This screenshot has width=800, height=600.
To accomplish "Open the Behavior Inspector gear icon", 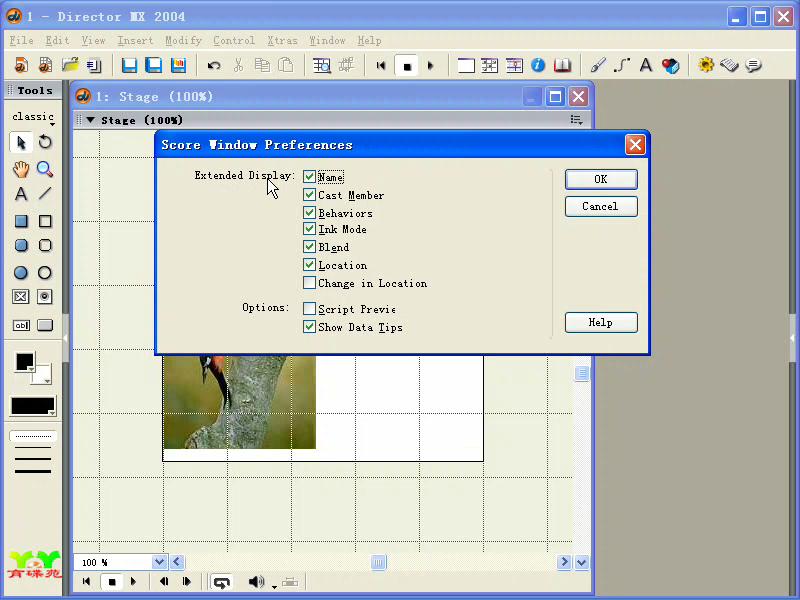I will pyautogui.click(x=706, y=65).
